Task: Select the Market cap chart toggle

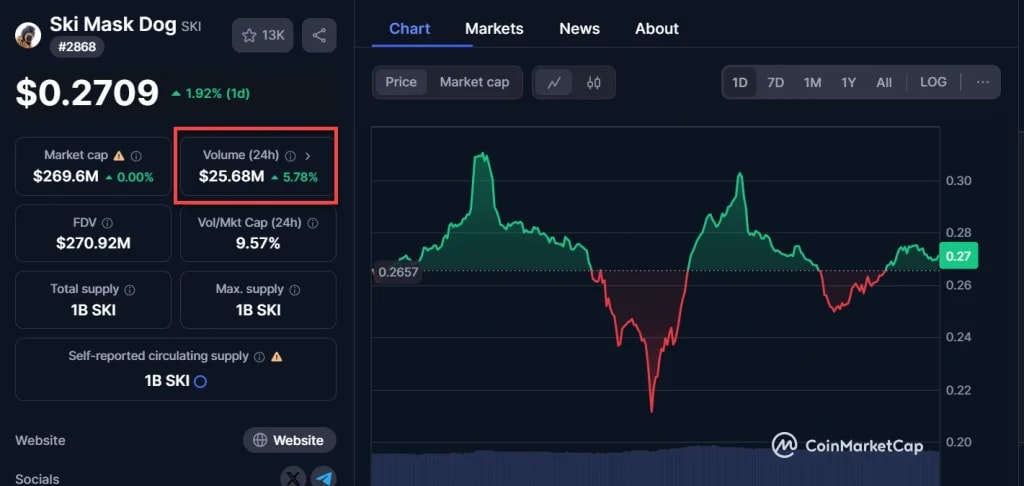Action: click(x=475, y=82)
